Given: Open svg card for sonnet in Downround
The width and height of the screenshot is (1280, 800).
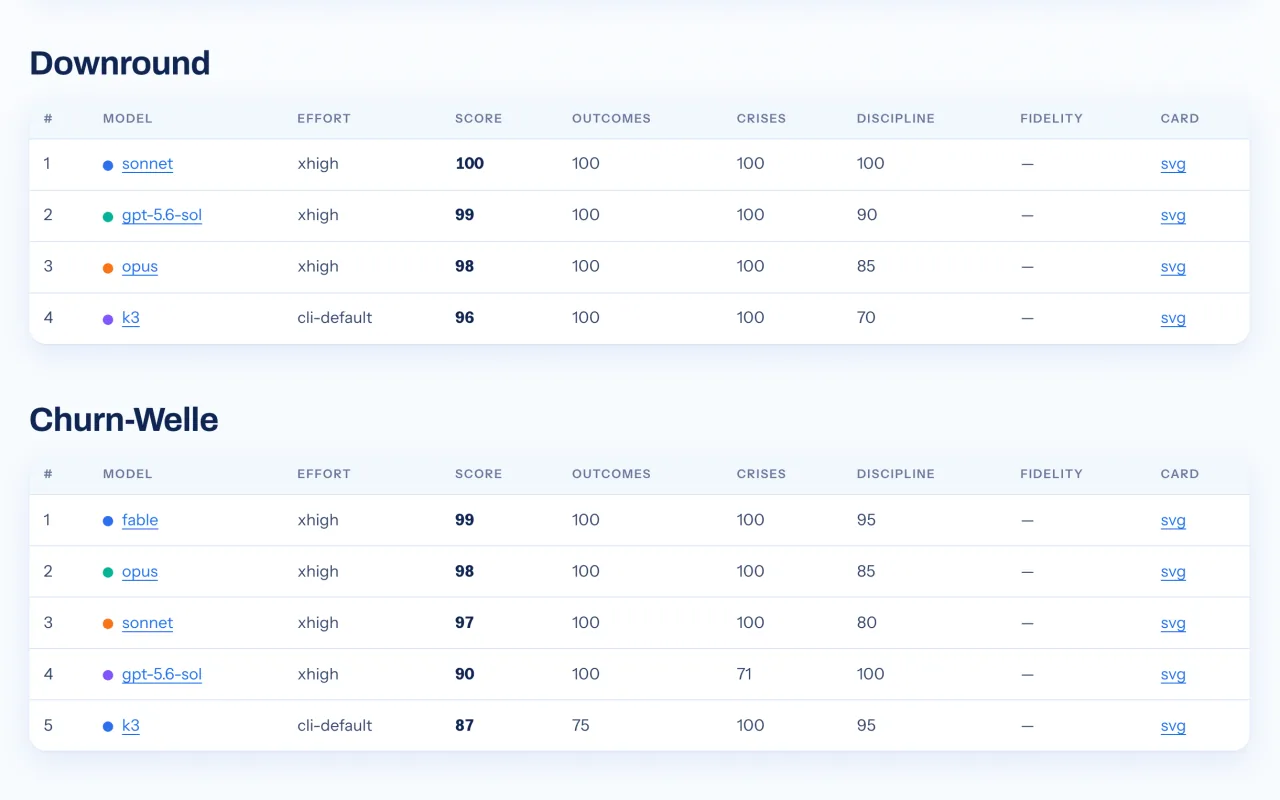Looking at the screenshot, I should coord(1173,164).
